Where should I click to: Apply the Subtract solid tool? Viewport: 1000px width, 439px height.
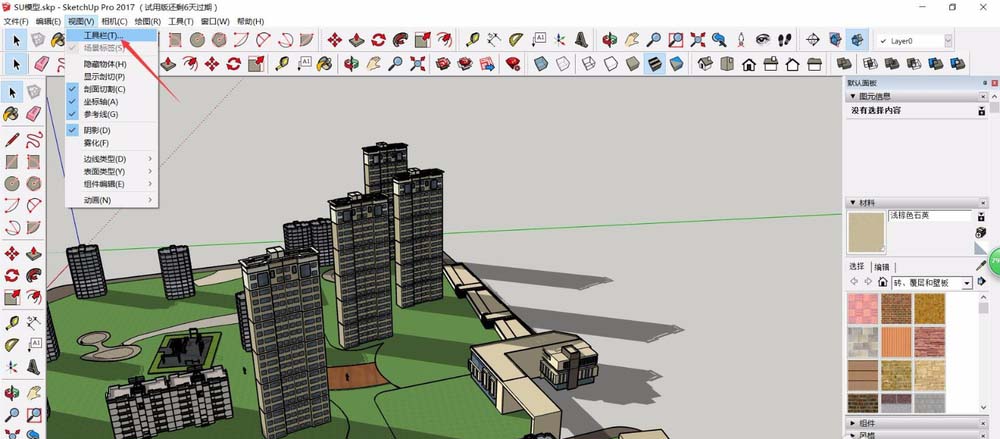point(914,64)
